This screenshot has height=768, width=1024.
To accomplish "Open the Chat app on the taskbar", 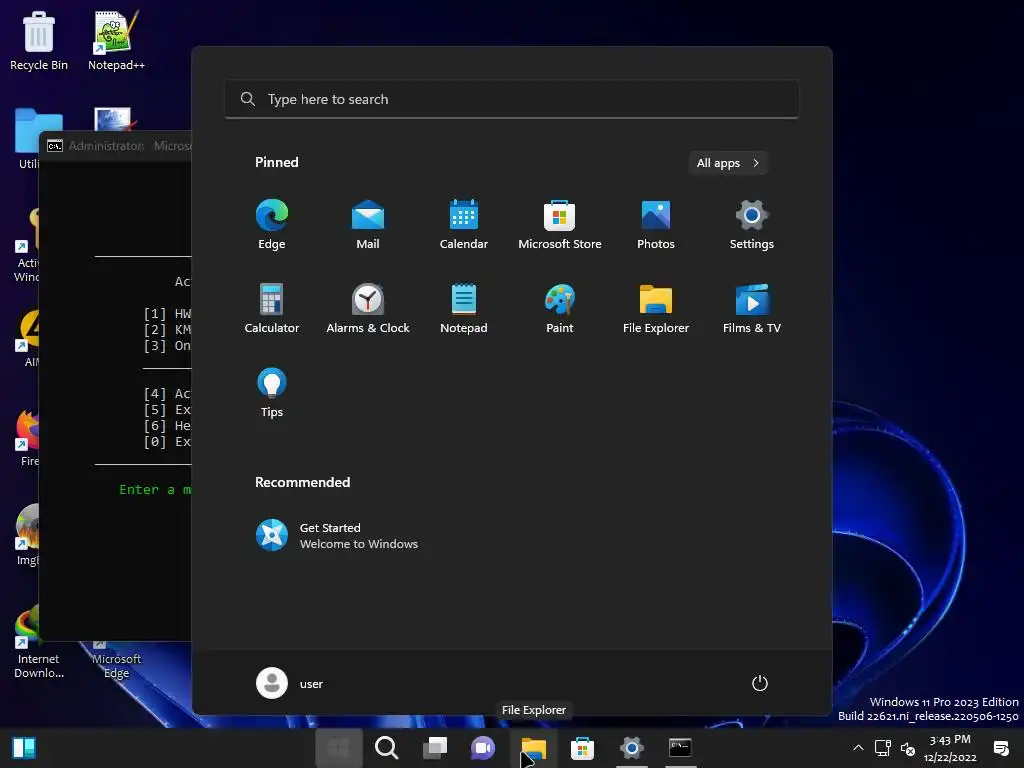I will [x=483, y=748].
